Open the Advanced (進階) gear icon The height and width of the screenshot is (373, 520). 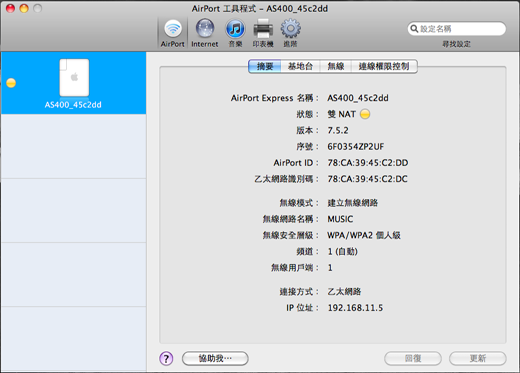[x=290, y=33]
